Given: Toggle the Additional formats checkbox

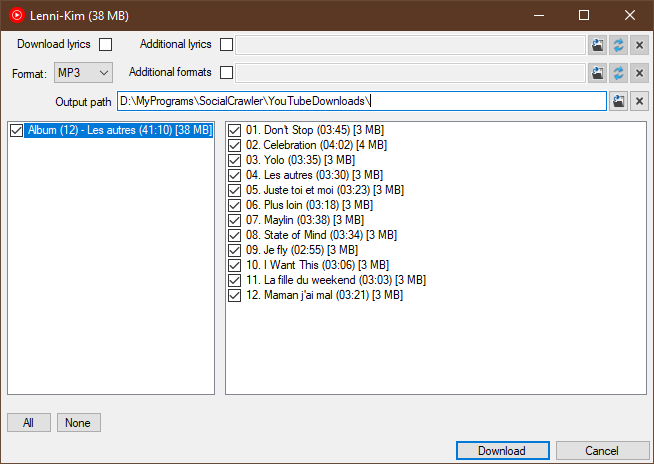Looking at the screenshot, I should coord(226,73).
